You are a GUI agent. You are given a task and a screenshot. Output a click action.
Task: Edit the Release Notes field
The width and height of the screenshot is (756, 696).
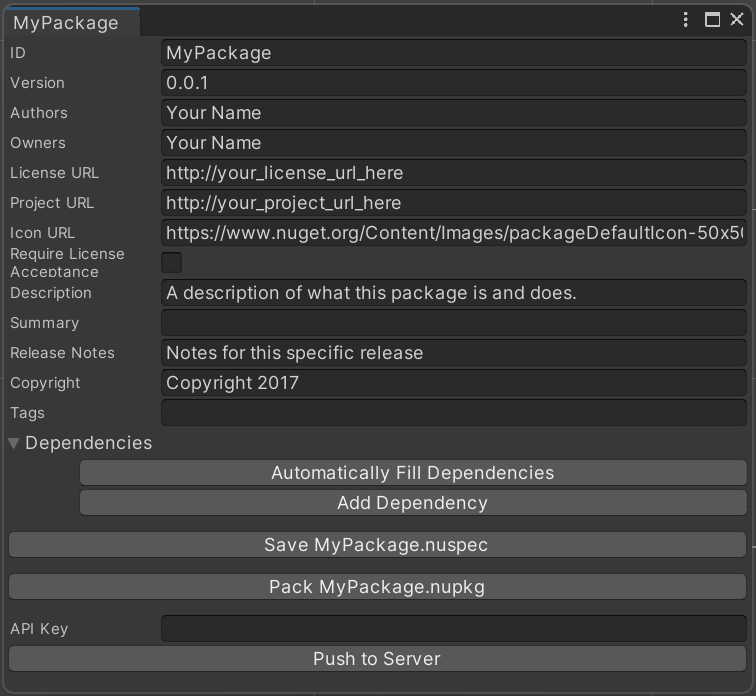[454, 352]
